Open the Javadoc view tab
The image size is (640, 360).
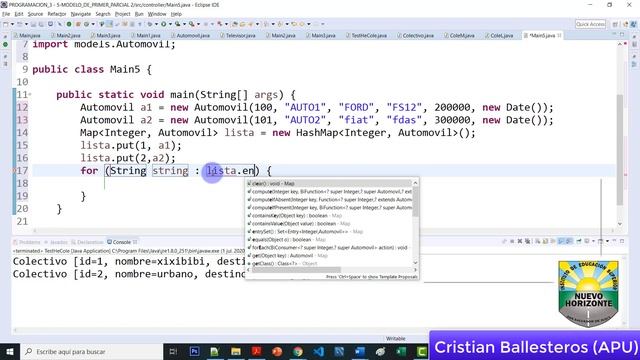[56, 242]
